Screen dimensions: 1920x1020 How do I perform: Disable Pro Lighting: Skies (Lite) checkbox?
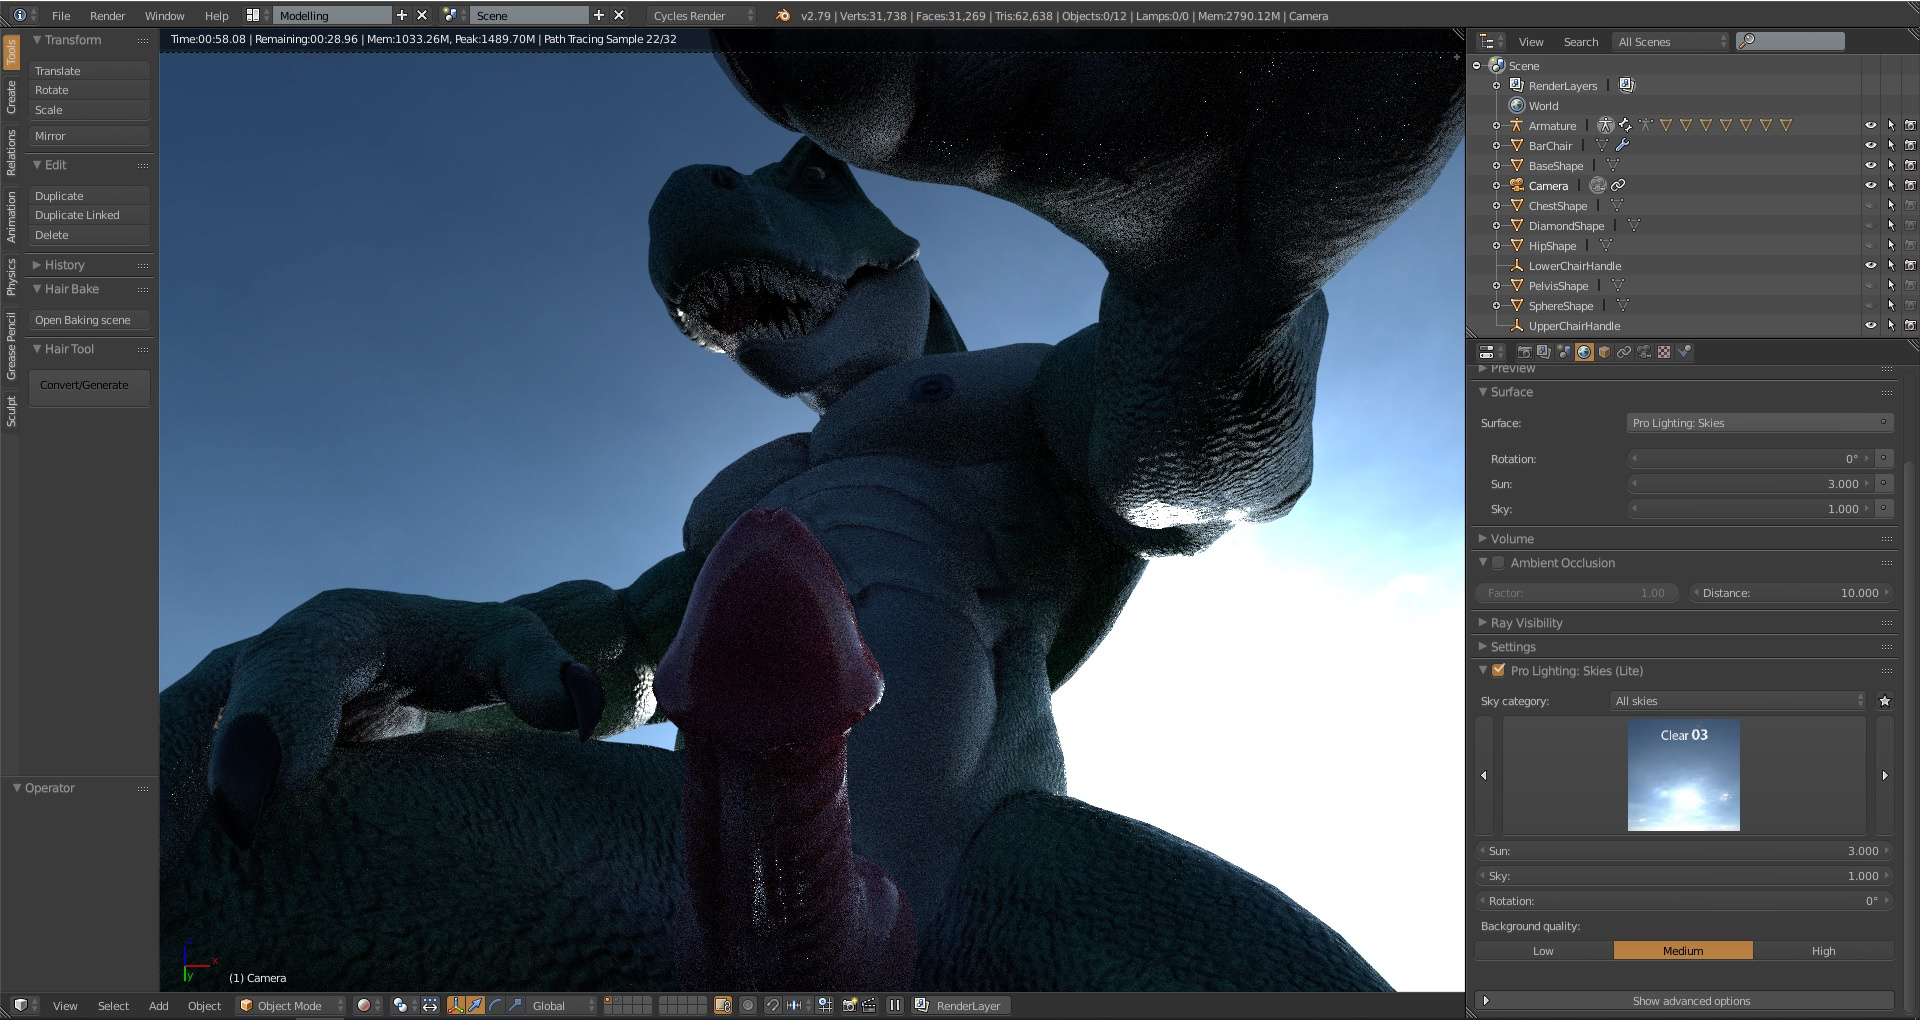pyautogui.click(x=1498, y=671)
